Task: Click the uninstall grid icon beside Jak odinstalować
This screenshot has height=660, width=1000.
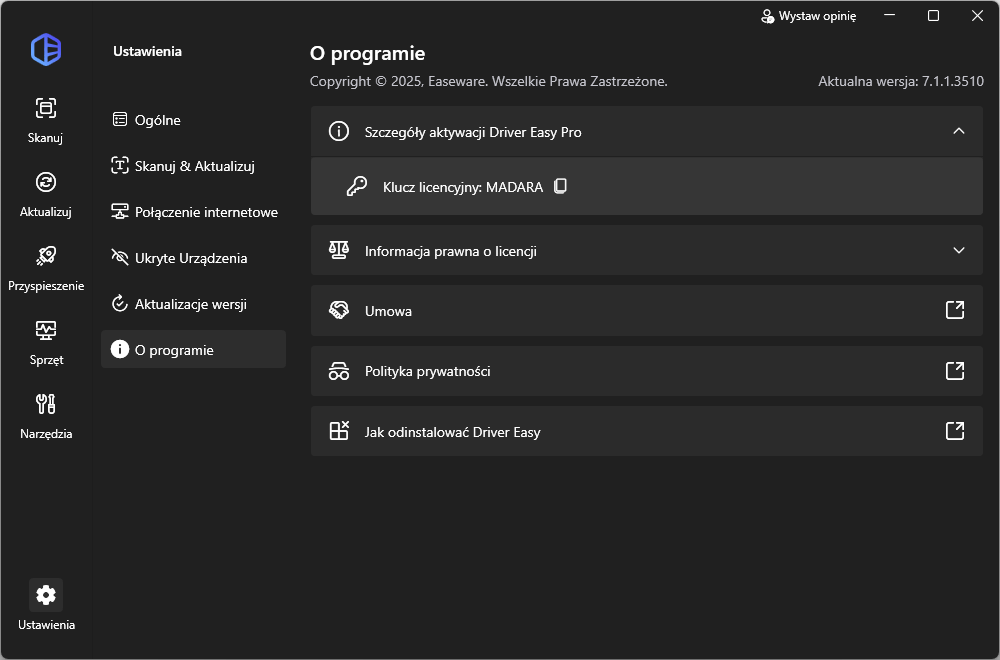Action: click(x=339, y=431)
